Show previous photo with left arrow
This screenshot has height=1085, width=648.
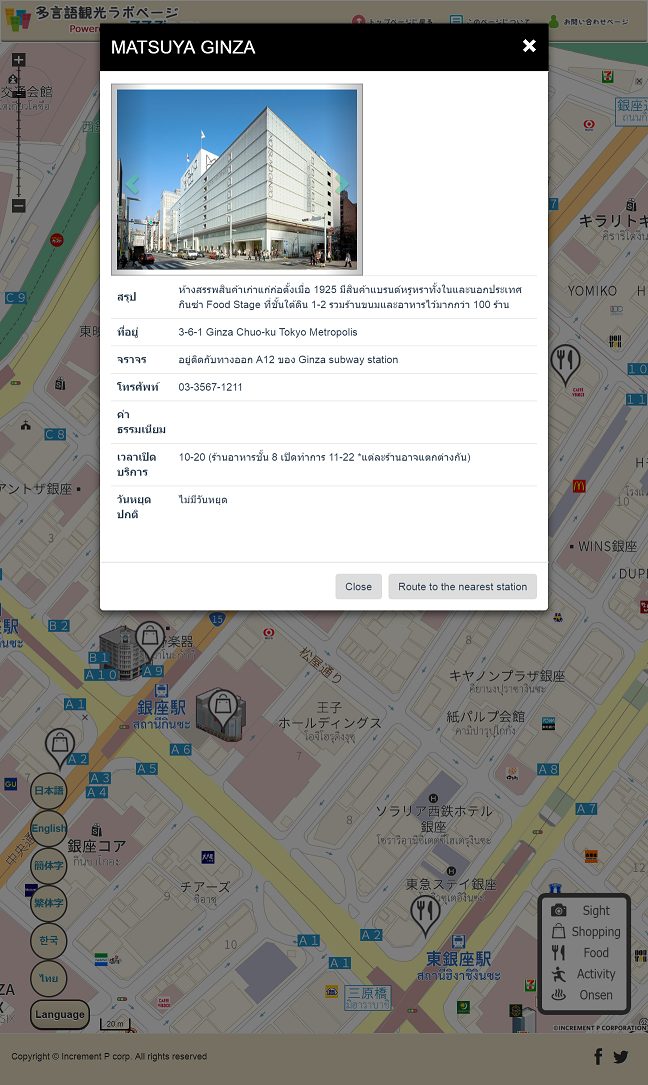tap(132, 184)
